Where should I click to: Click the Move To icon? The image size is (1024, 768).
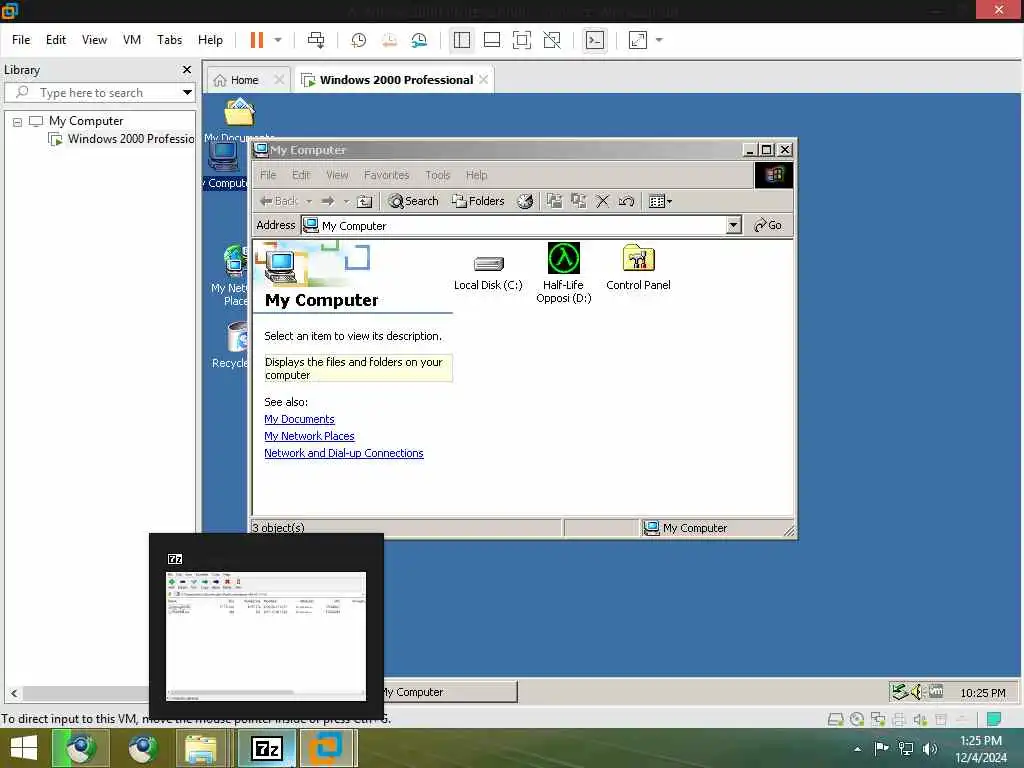pos(554,201)
